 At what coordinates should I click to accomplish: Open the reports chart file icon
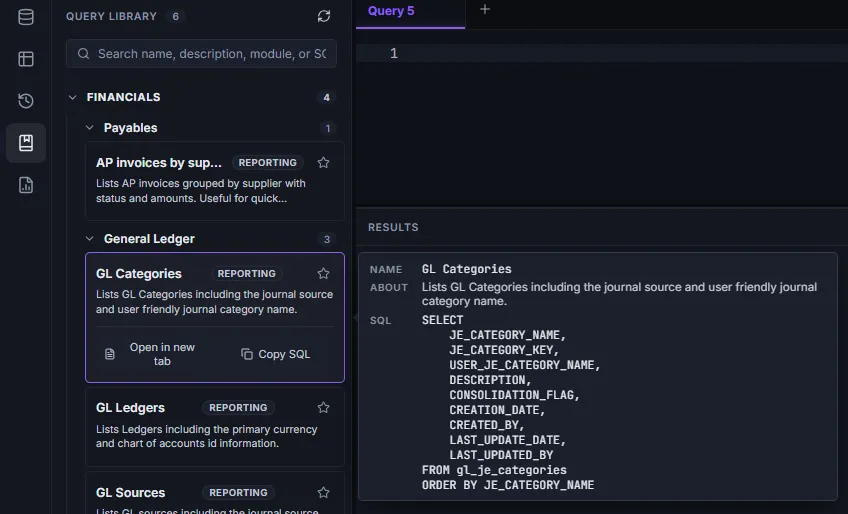coord(26,185)
